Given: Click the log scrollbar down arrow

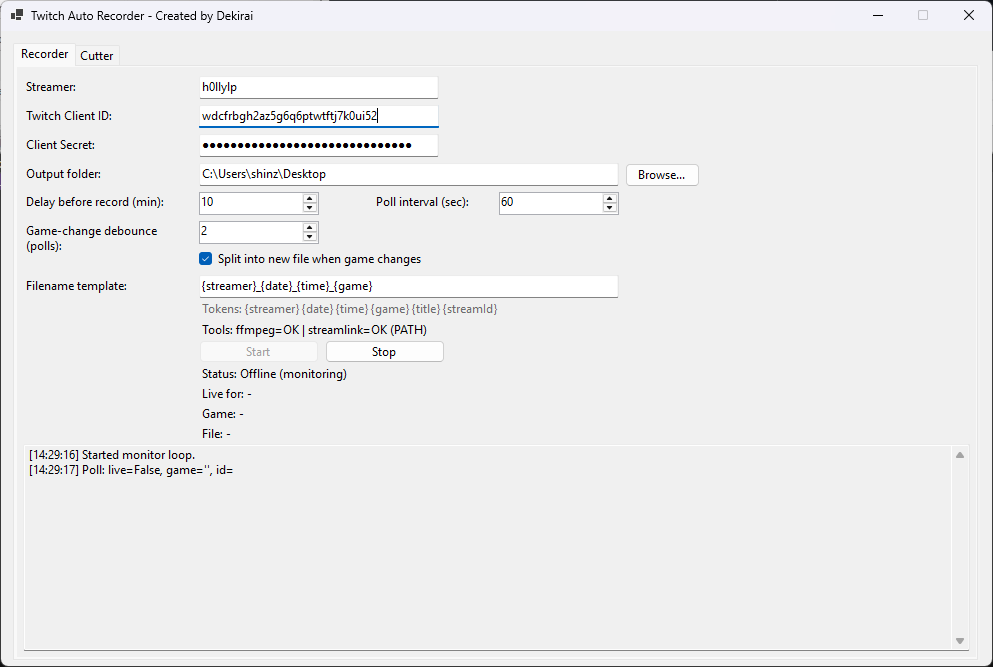Looking at the screenshot, I should click(x=960, y=641).
